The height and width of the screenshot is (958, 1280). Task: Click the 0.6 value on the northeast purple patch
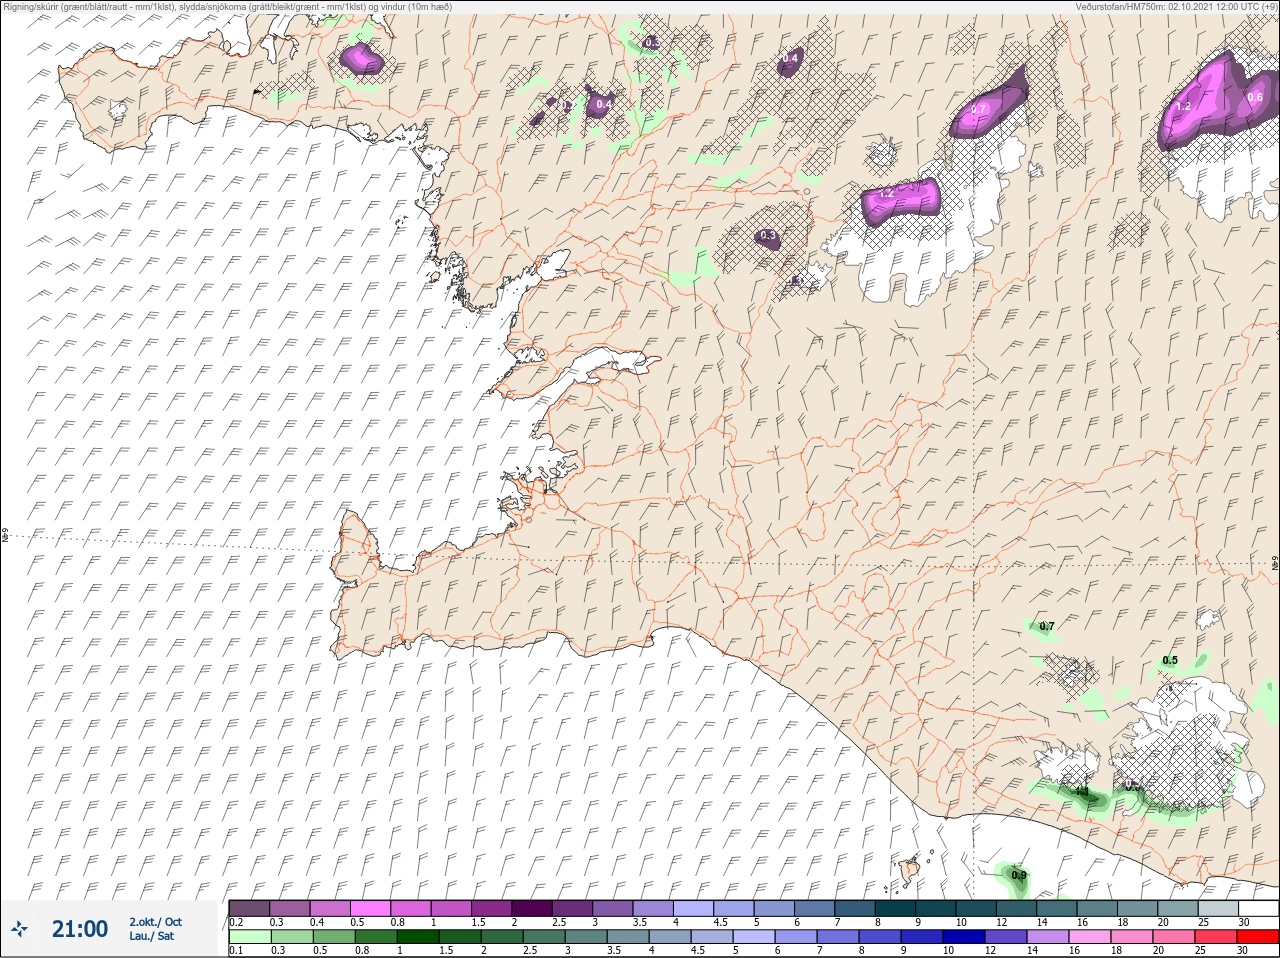[1255, 97]
